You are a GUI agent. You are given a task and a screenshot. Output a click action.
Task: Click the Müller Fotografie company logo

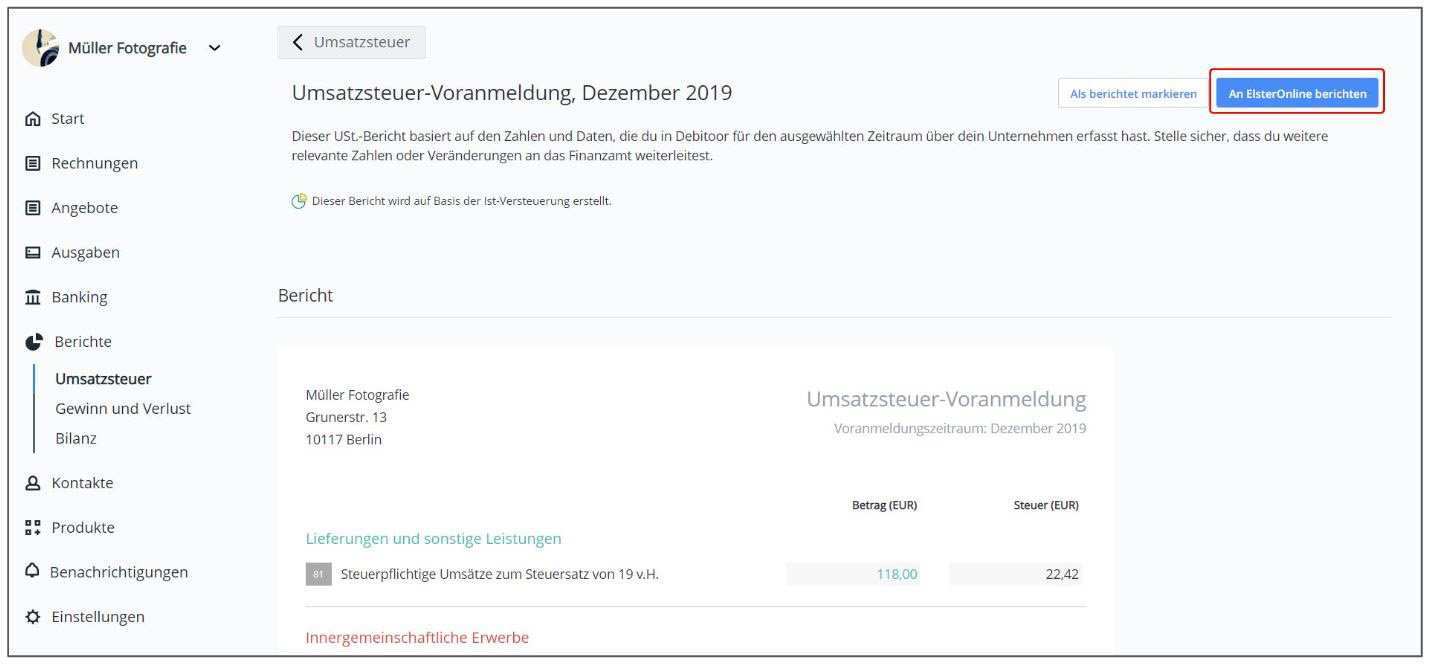(39, 47)
